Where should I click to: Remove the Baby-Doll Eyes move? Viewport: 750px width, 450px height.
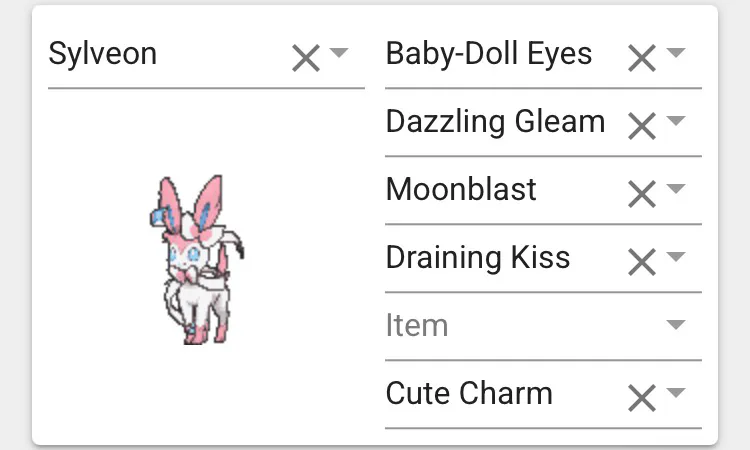click(641, 59)
